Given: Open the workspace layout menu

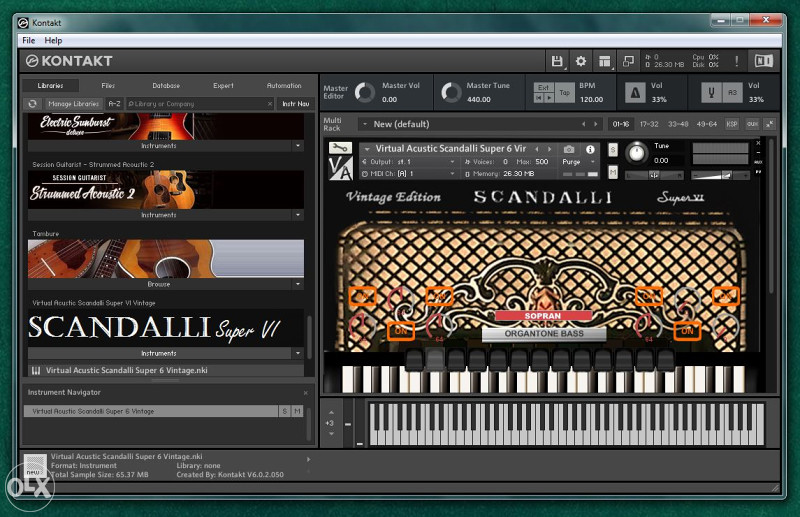Looking at the screenshot, I should tap(605, 61).
